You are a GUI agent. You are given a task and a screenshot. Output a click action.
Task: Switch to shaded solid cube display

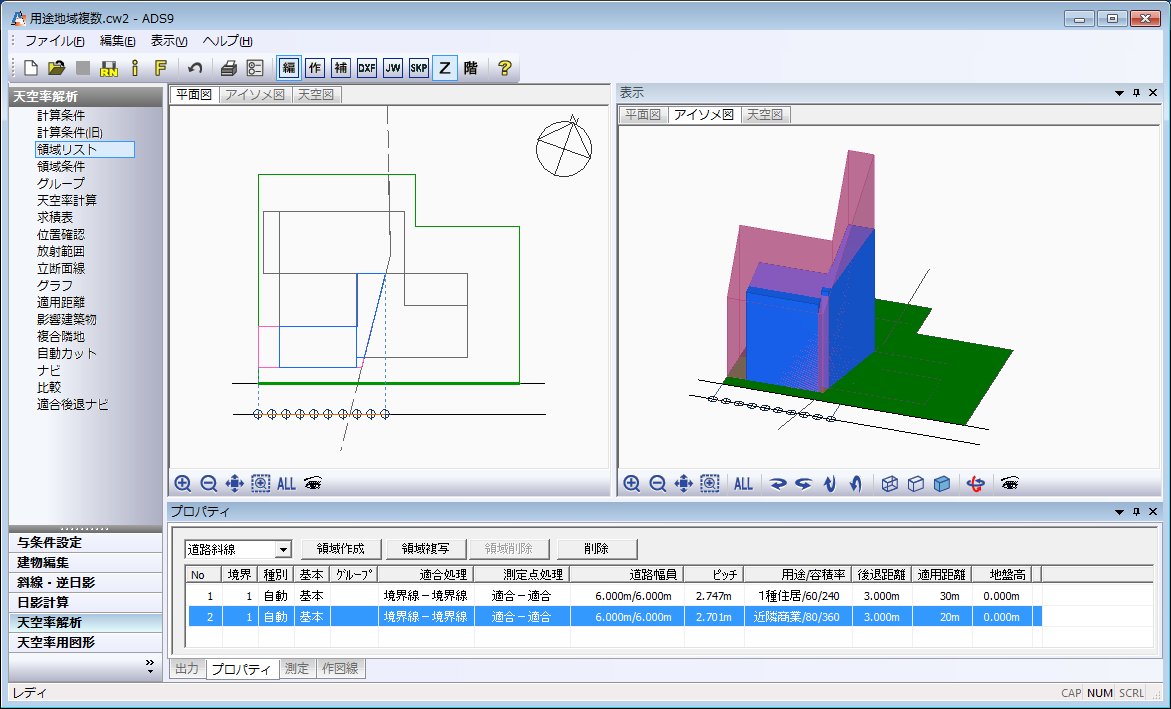tap(942, 483)
